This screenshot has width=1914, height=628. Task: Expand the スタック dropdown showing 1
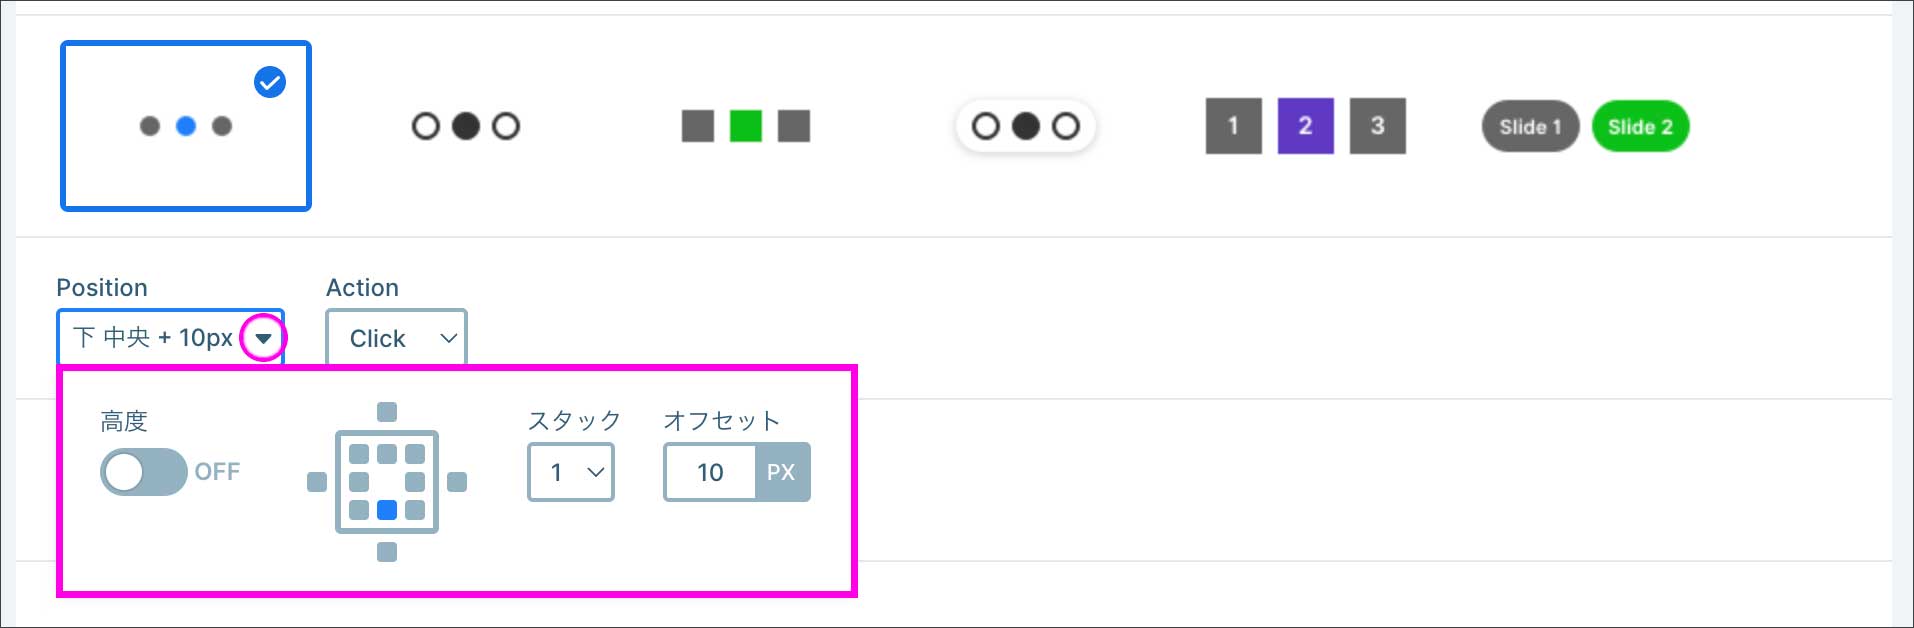570,472
